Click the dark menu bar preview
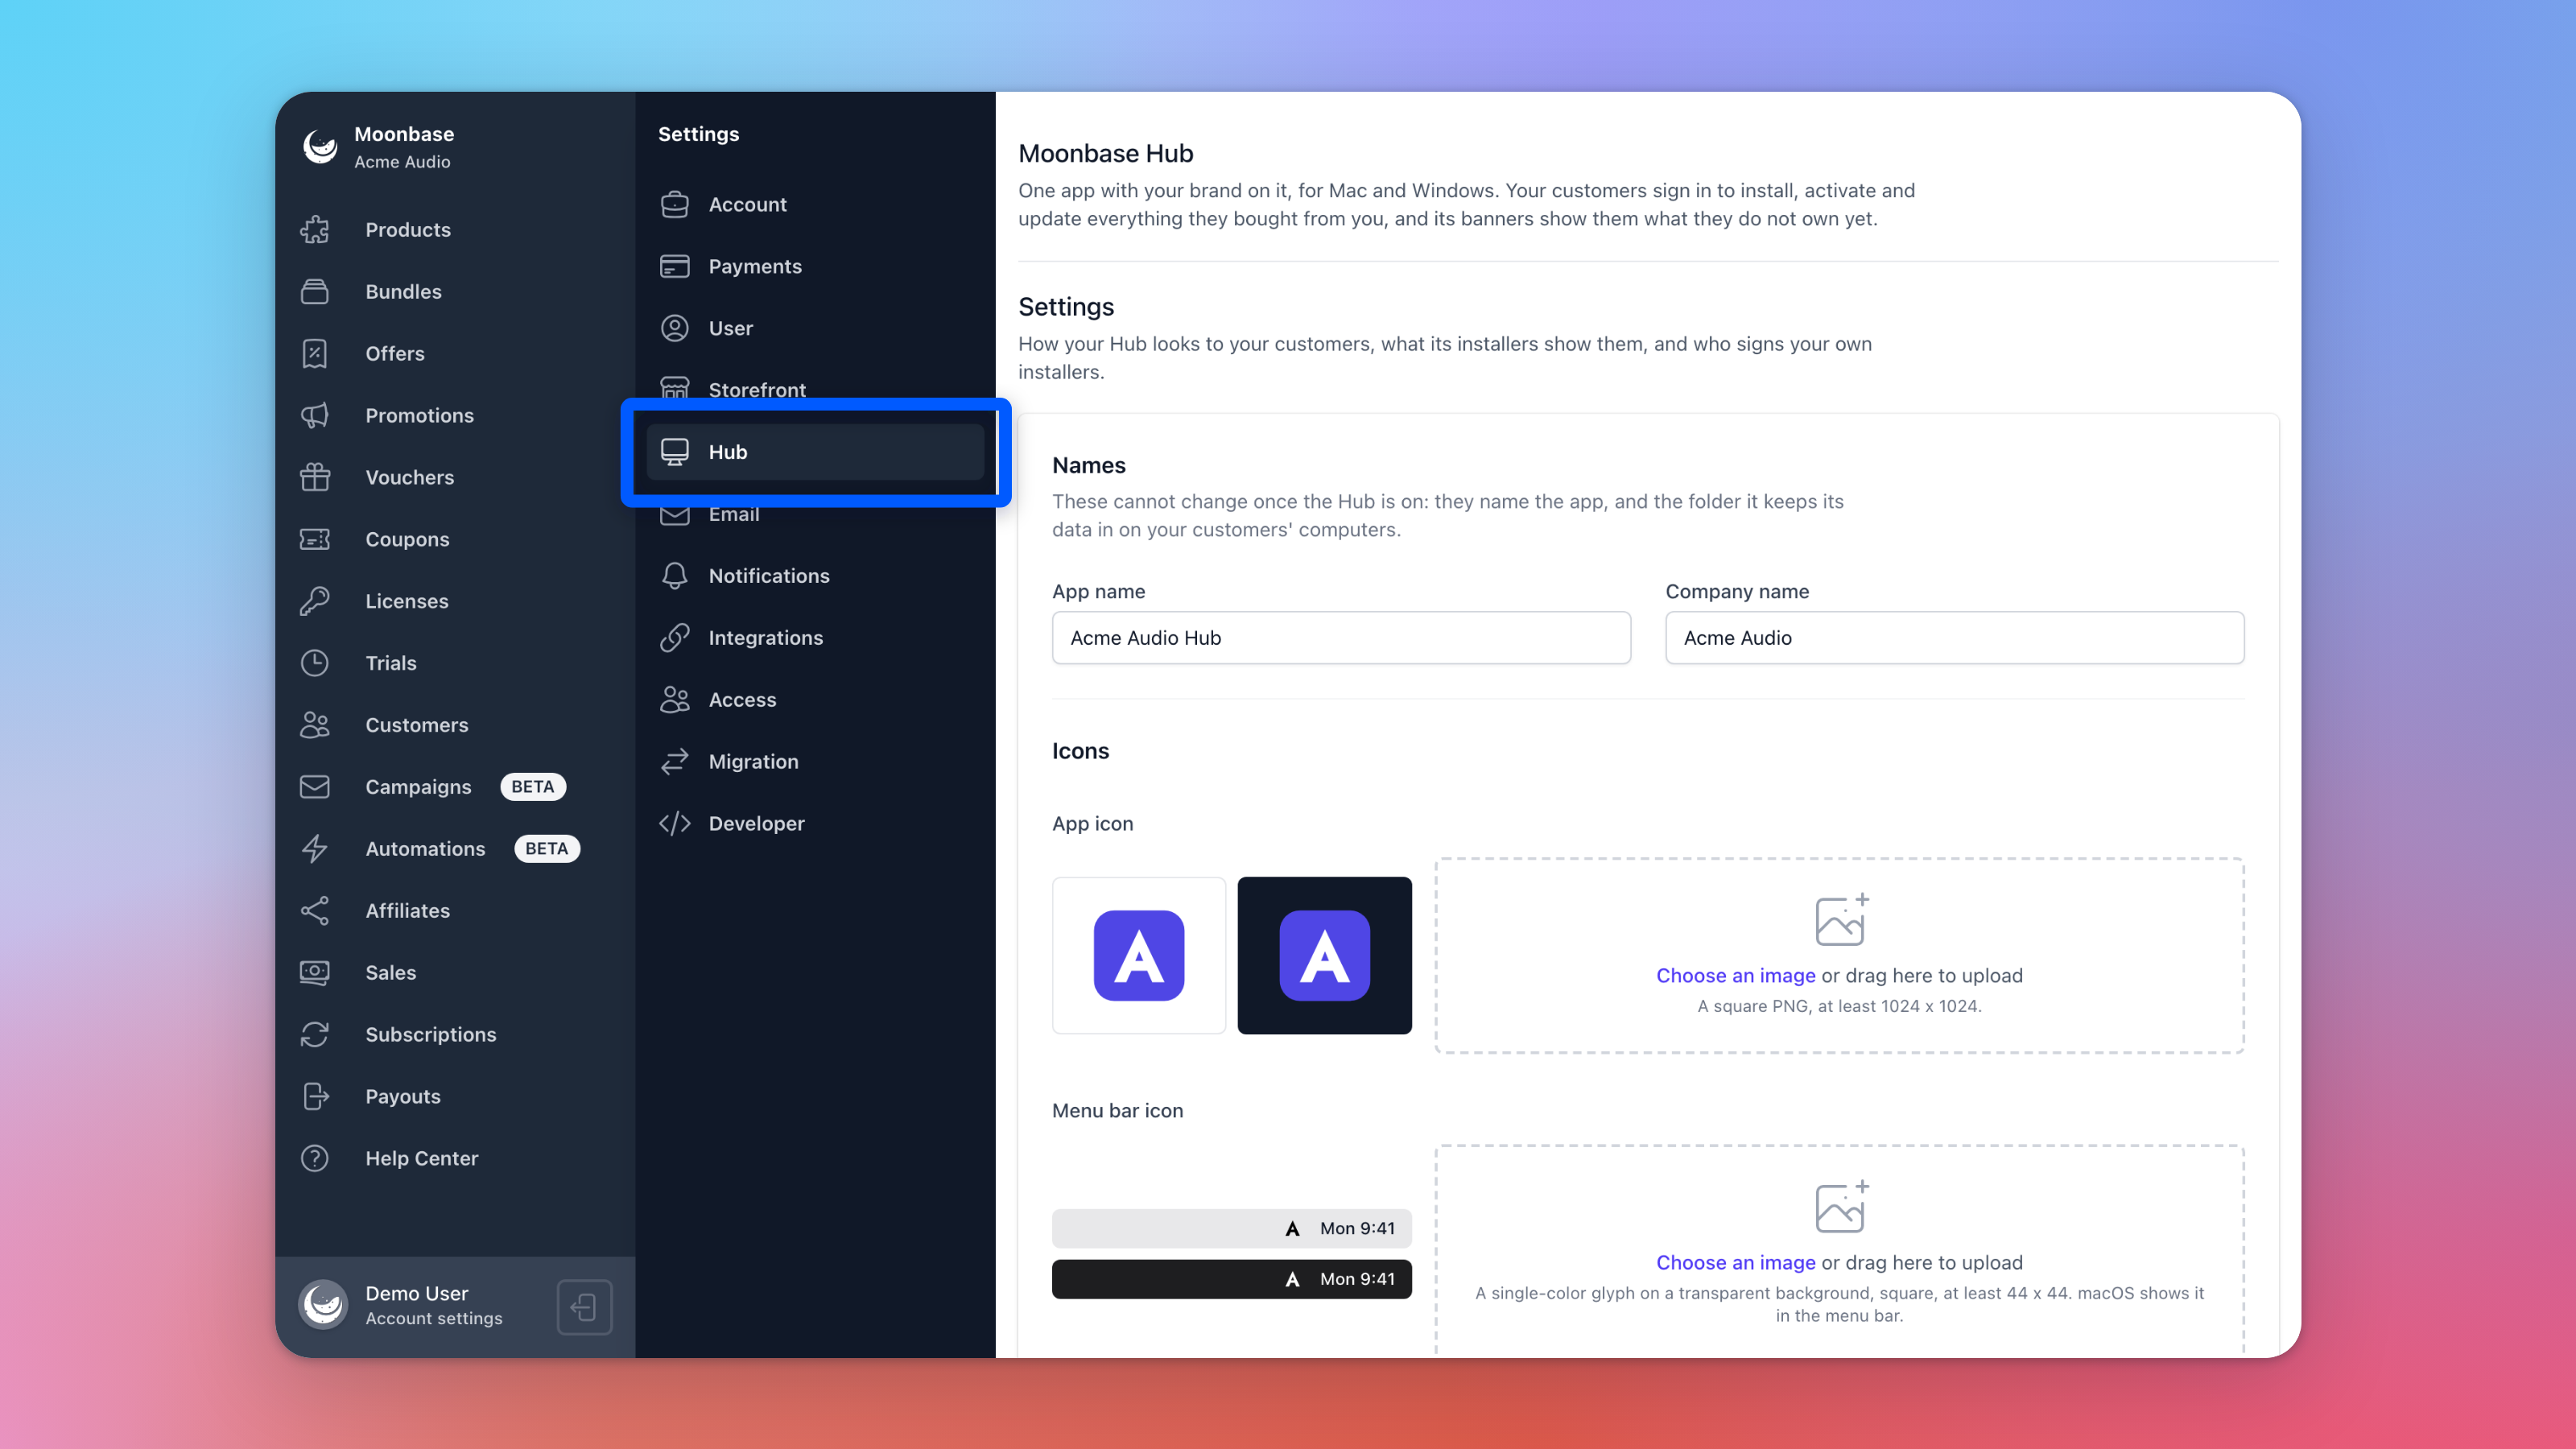This screenshot has height=1449, width=2576. pos(1231,1280)
